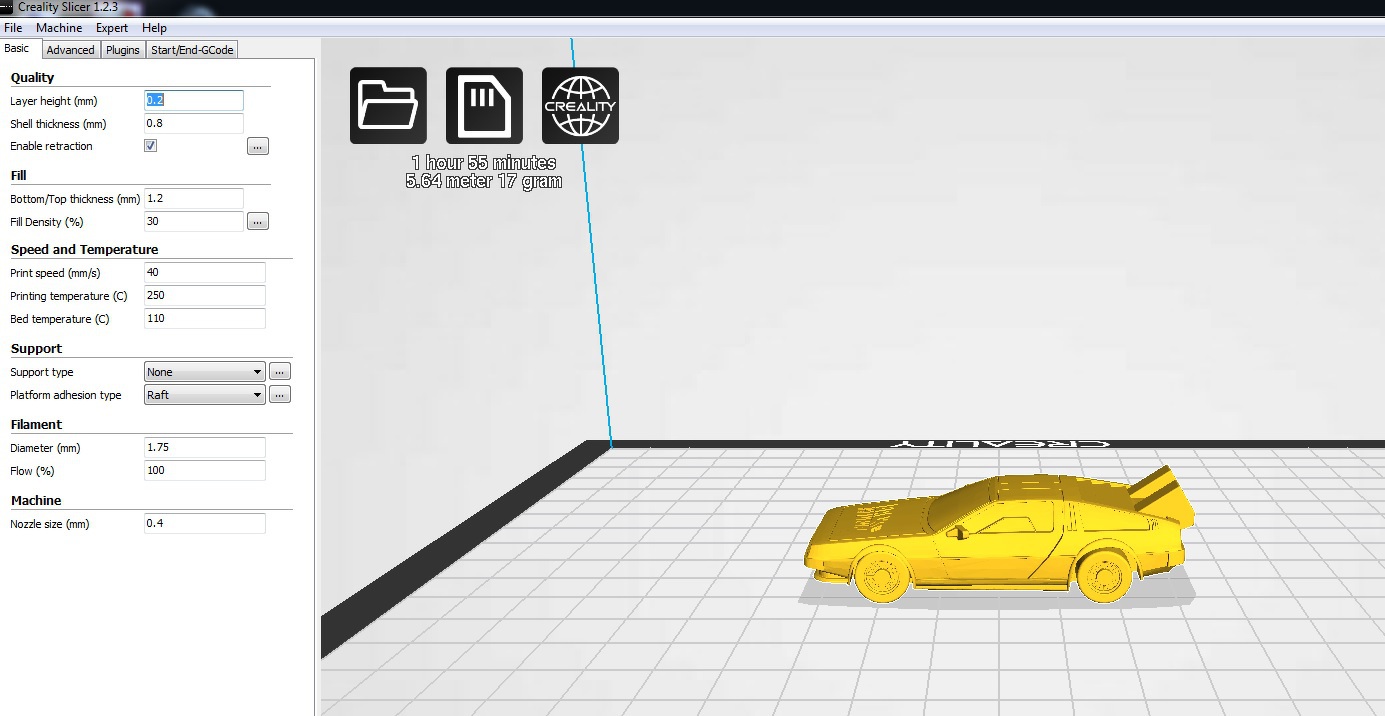1385x716 pixels.
Task: Expand the Platform adhesion type dropdown
Action: point(205,395)
